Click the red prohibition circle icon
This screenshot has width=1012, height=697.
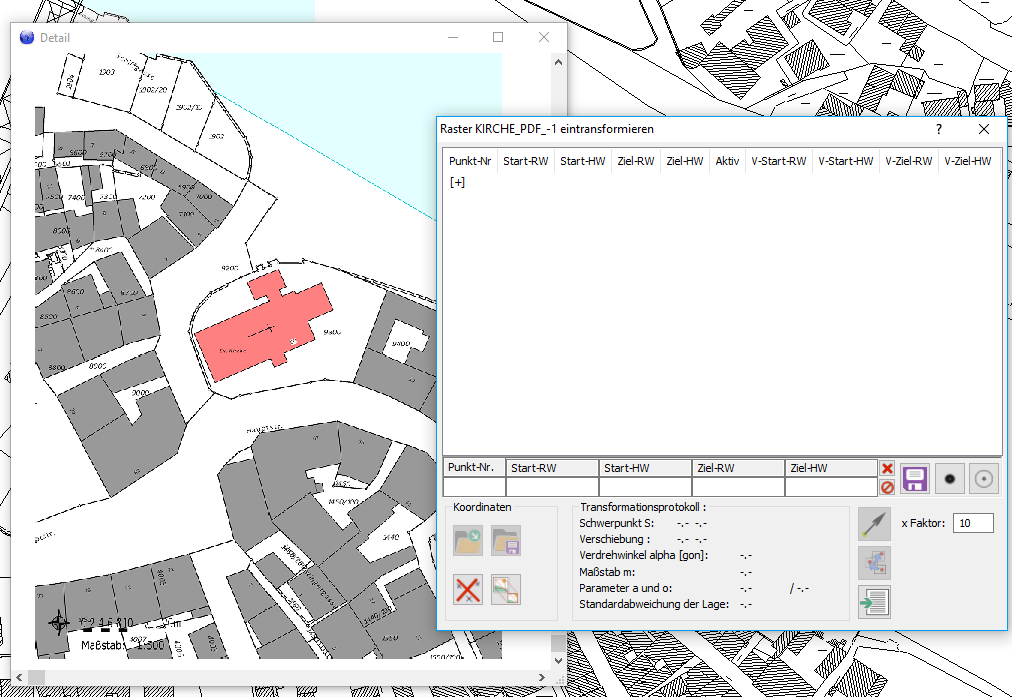tap(887, 488)
